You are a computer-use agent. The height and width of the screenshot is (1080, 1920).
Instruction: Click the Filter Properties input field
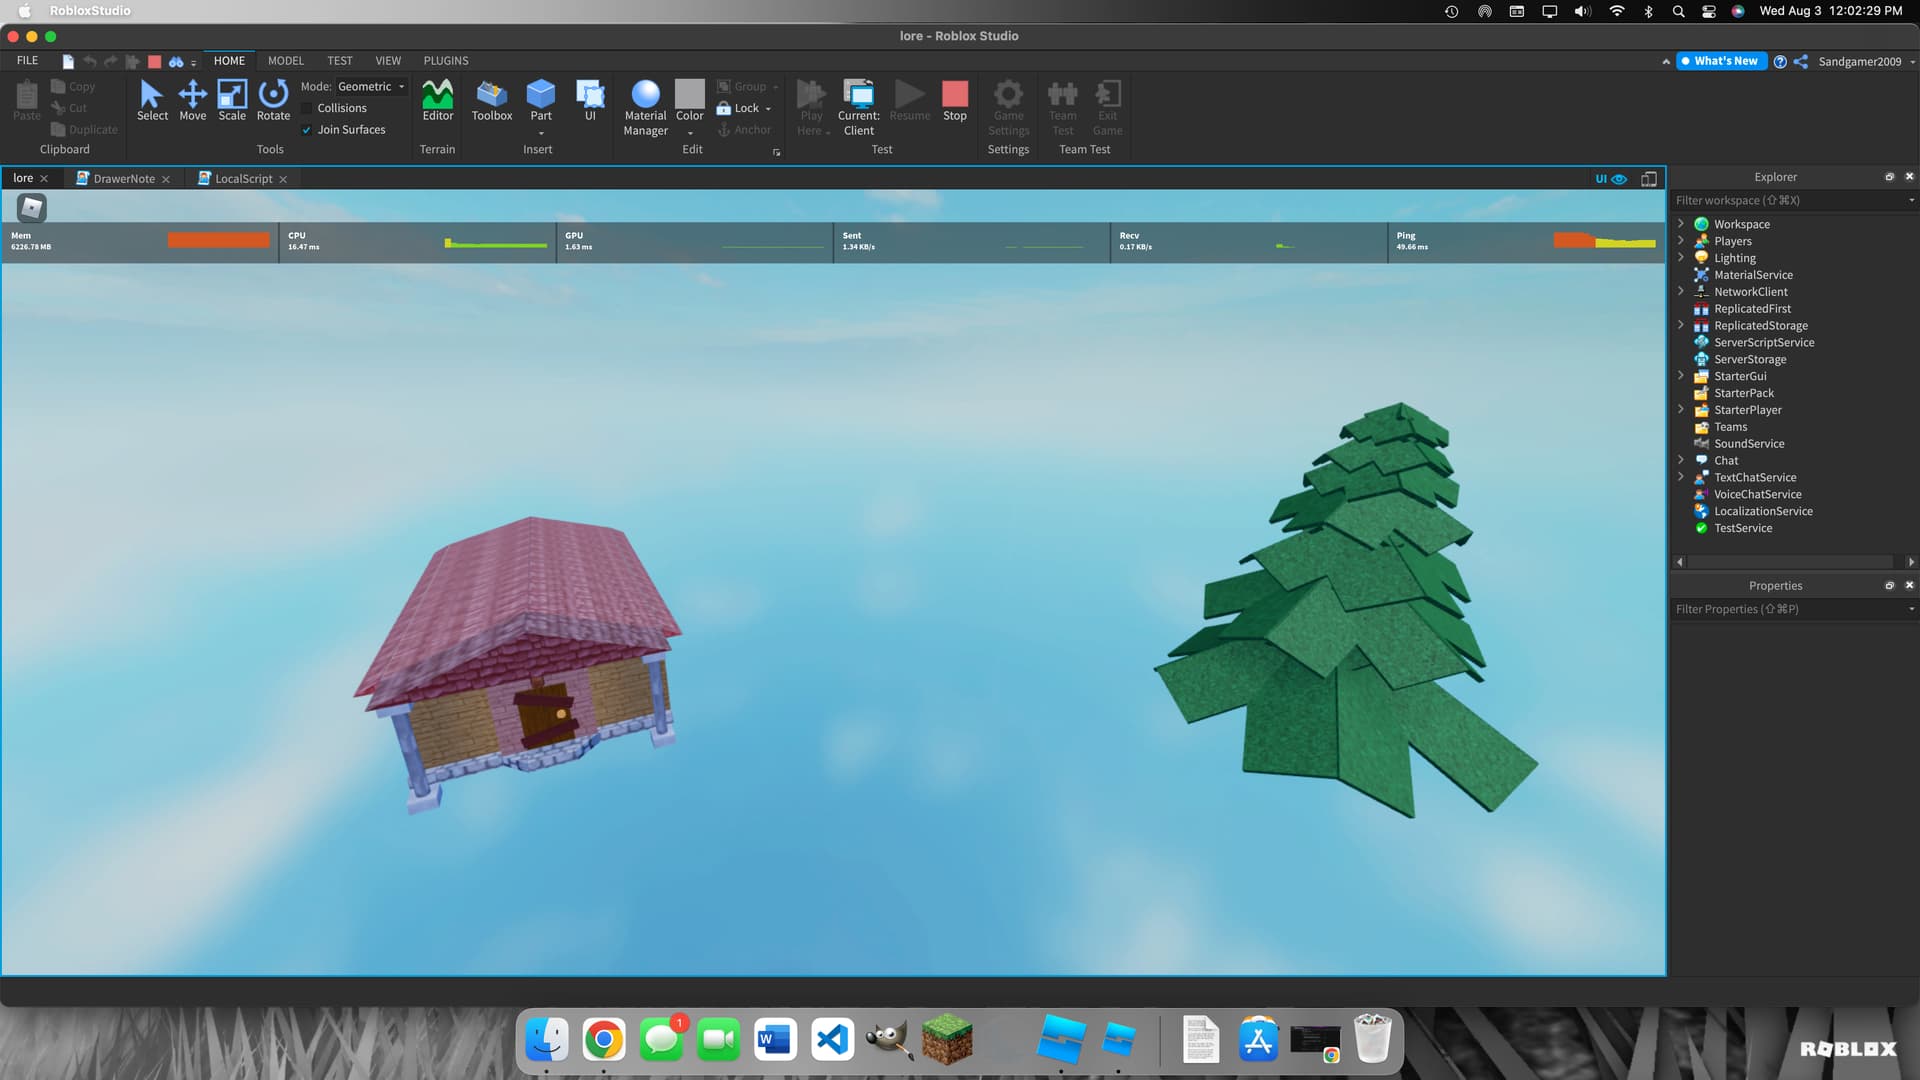click(1790, 609)
